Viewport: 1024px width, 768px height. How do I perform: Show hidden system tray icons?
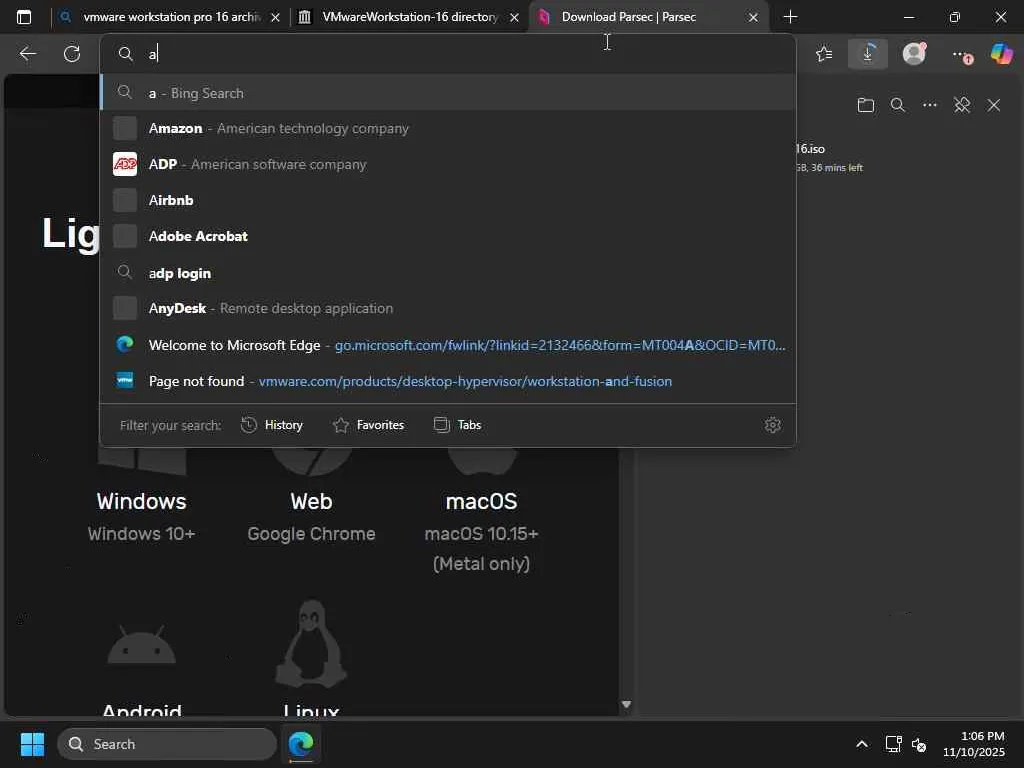tap(862, 744)
